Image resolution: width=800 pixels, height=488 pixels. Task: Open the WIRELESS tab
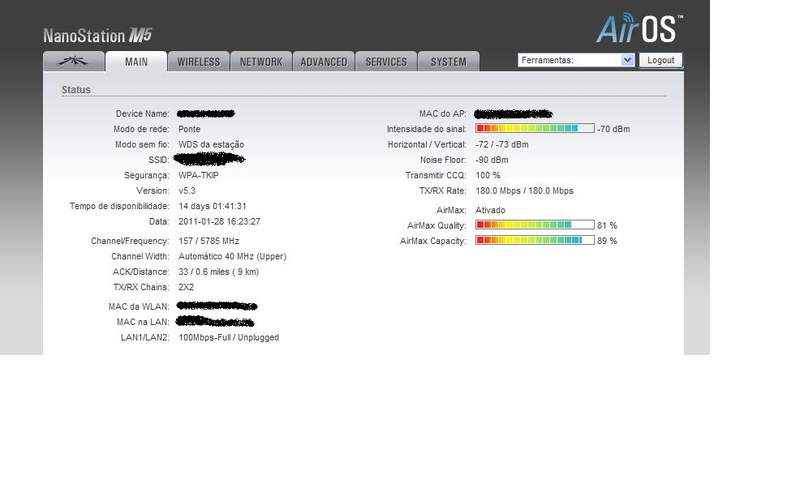(198, 61)
